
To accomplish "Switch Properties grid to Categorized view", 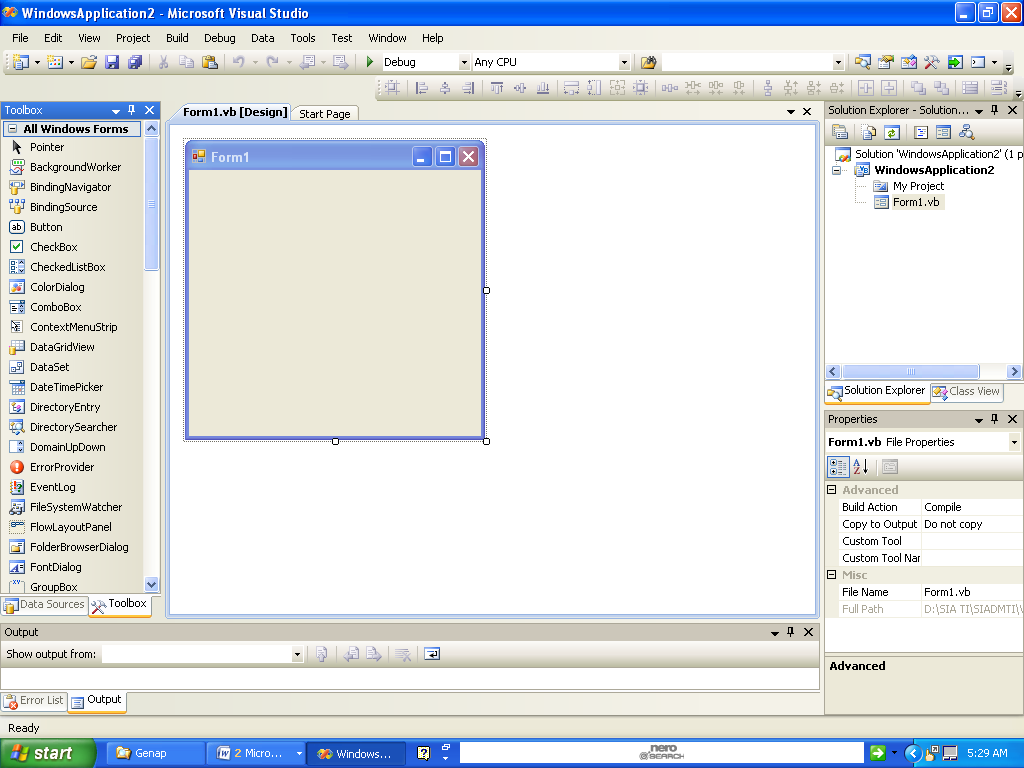I will (839, 467).
